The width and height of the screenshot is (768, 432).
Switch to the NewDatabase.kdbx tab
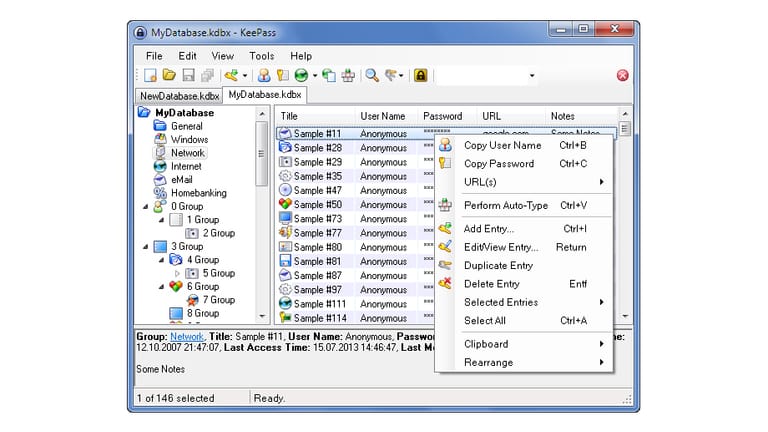(x=179, y=96)
